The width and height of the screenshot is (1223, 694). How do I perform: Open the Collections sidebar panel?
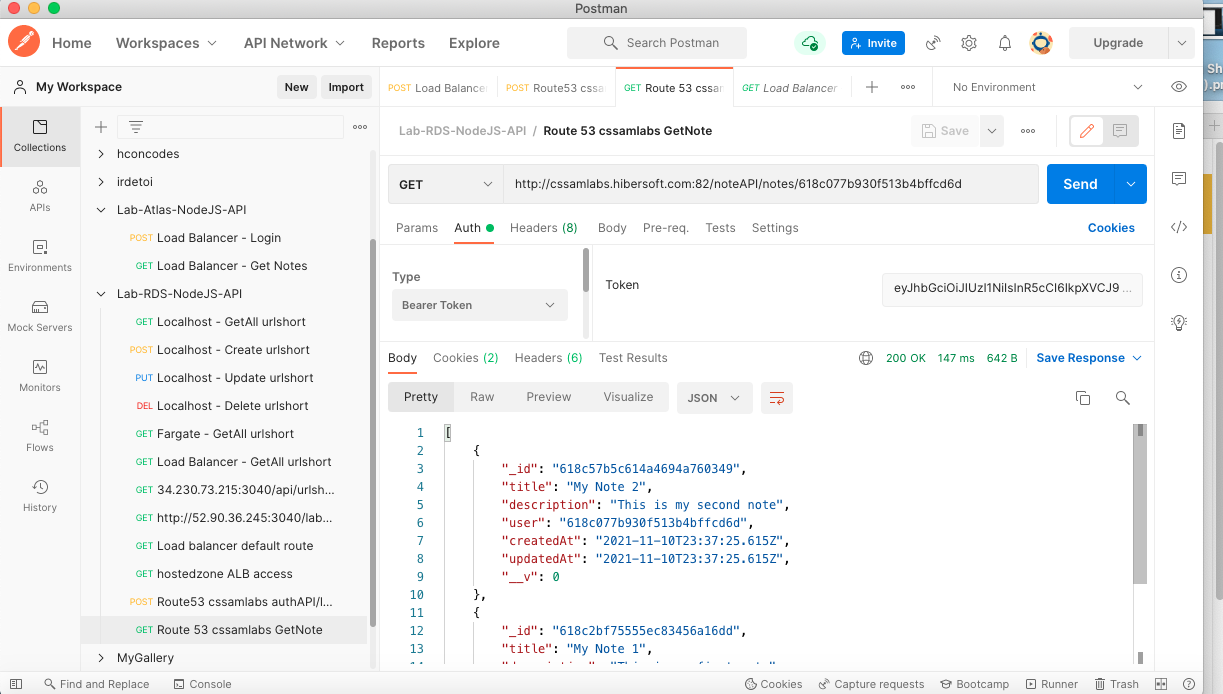click(40, 136)
